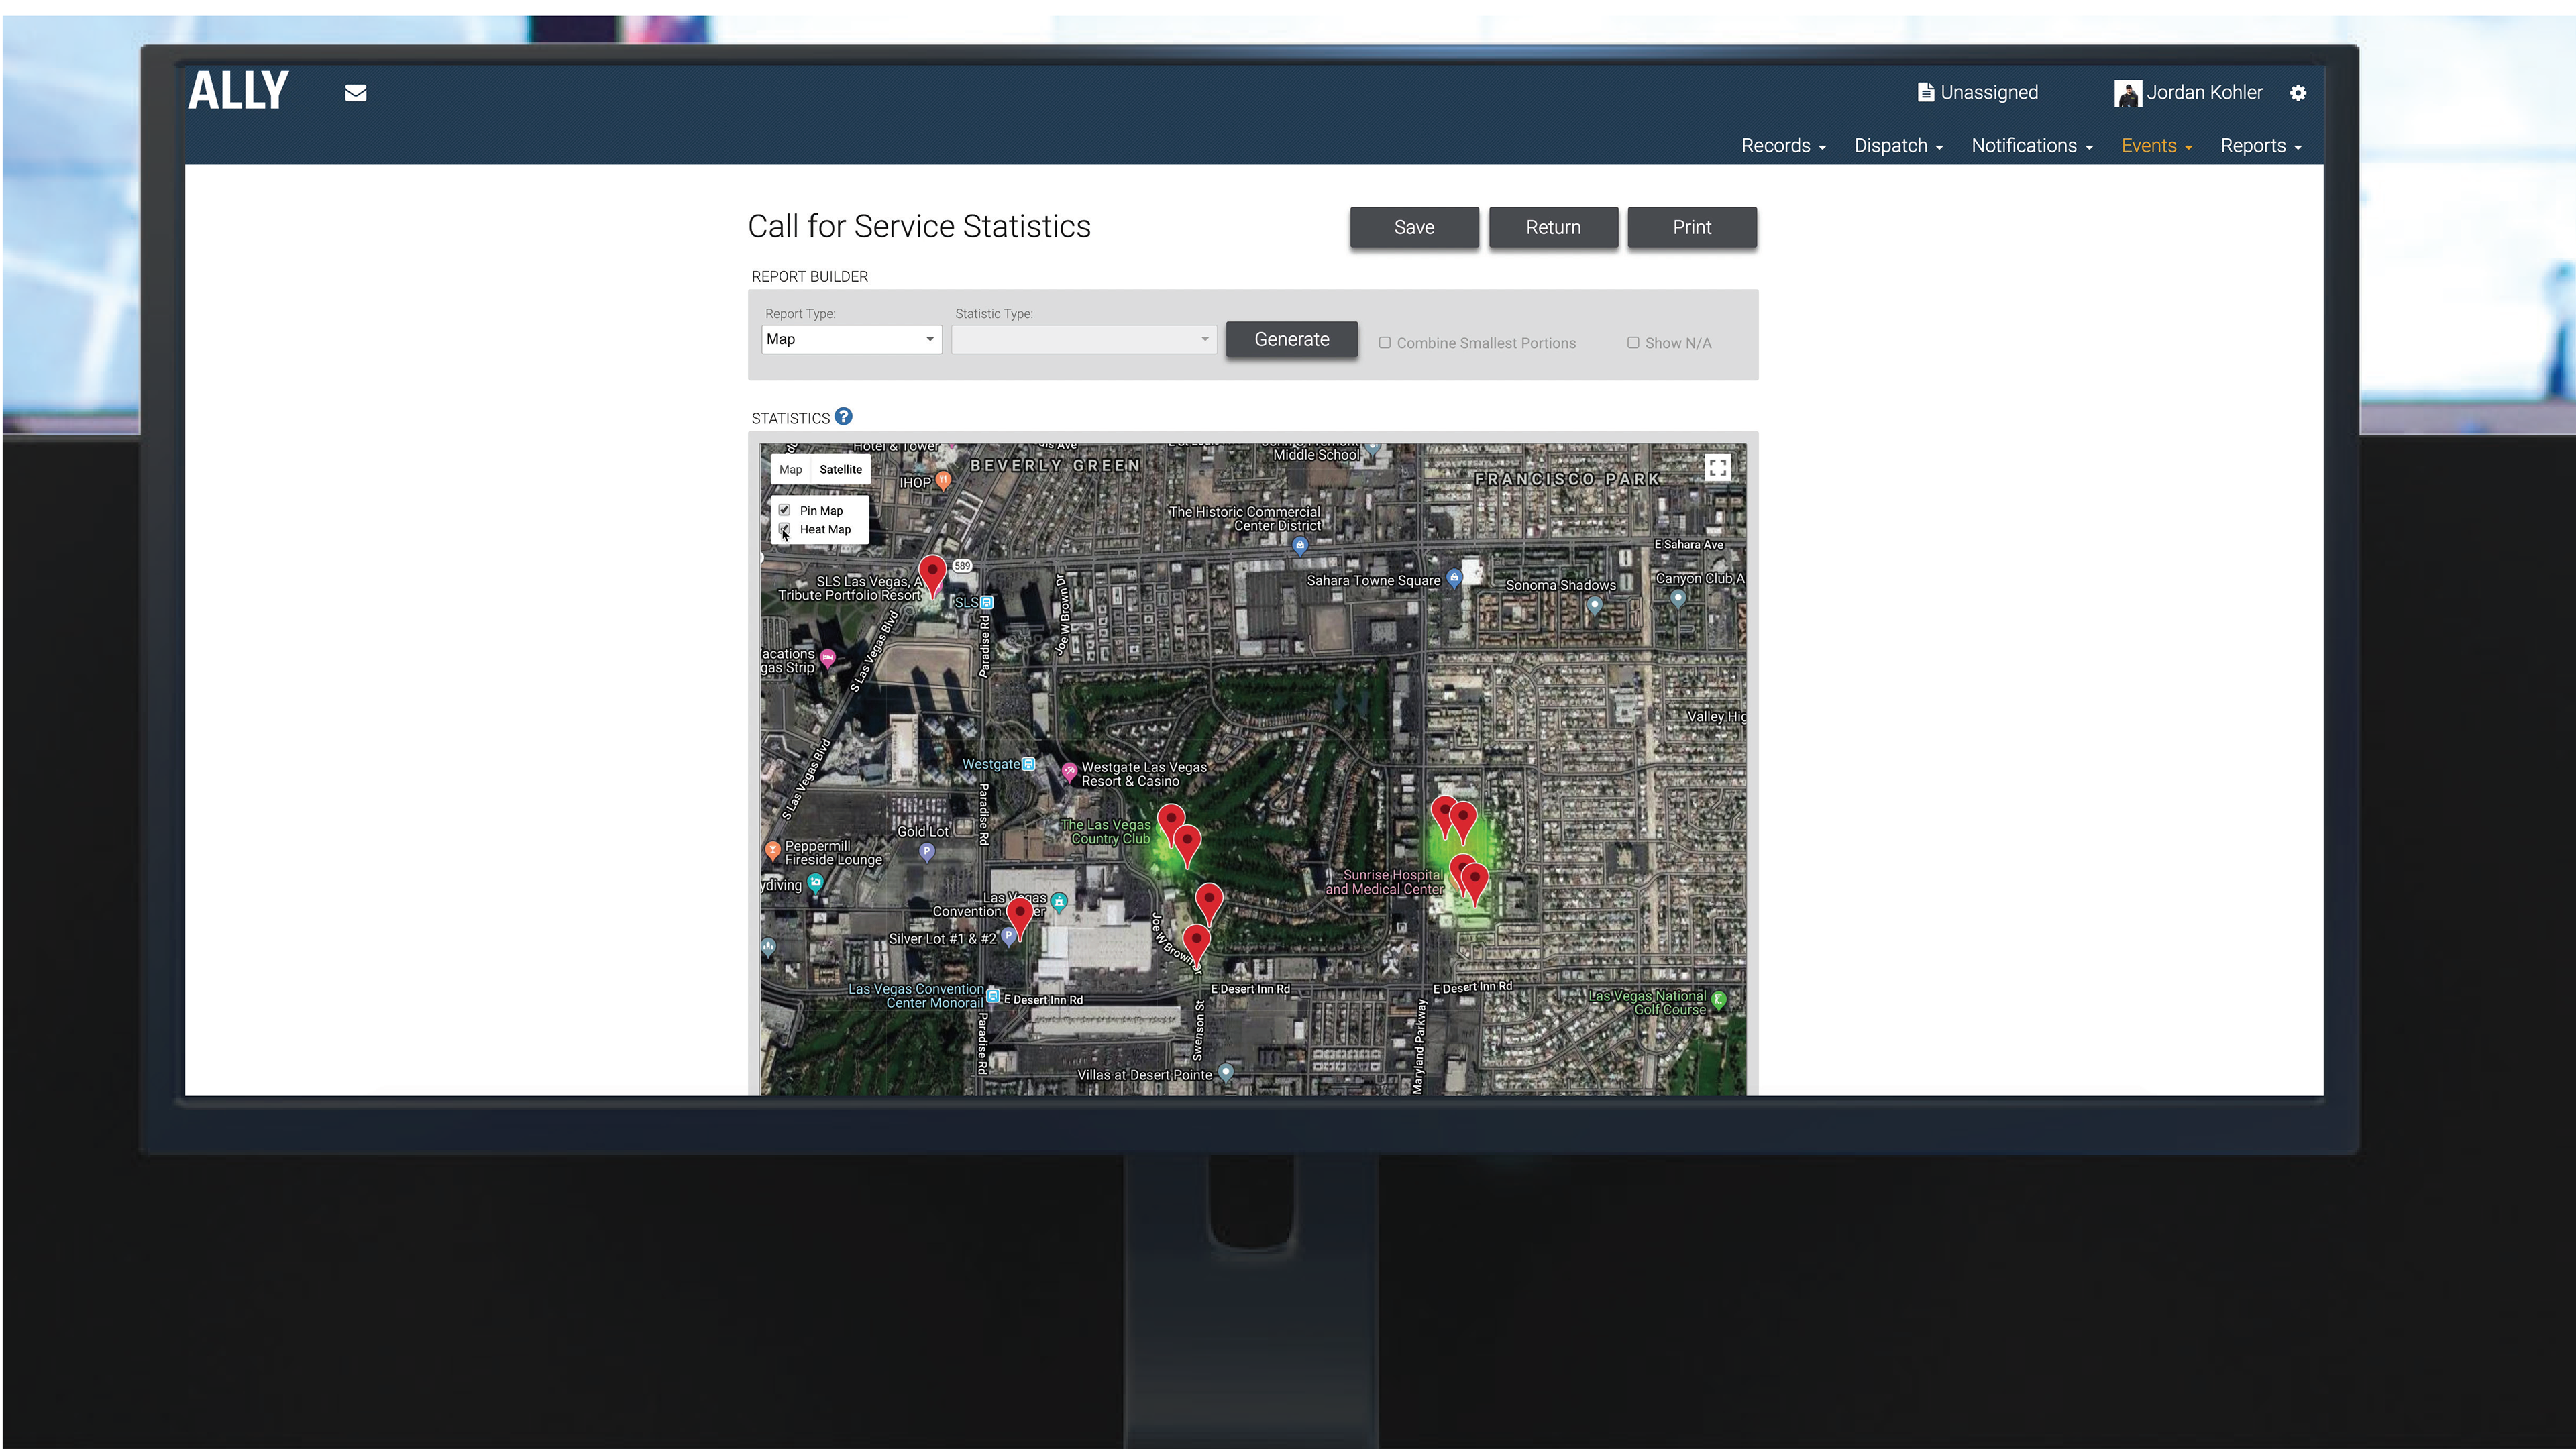Click the Sonoma Shadows location marker
This screenshot has height=1449, width=2576.
(x=1595, y=605)
